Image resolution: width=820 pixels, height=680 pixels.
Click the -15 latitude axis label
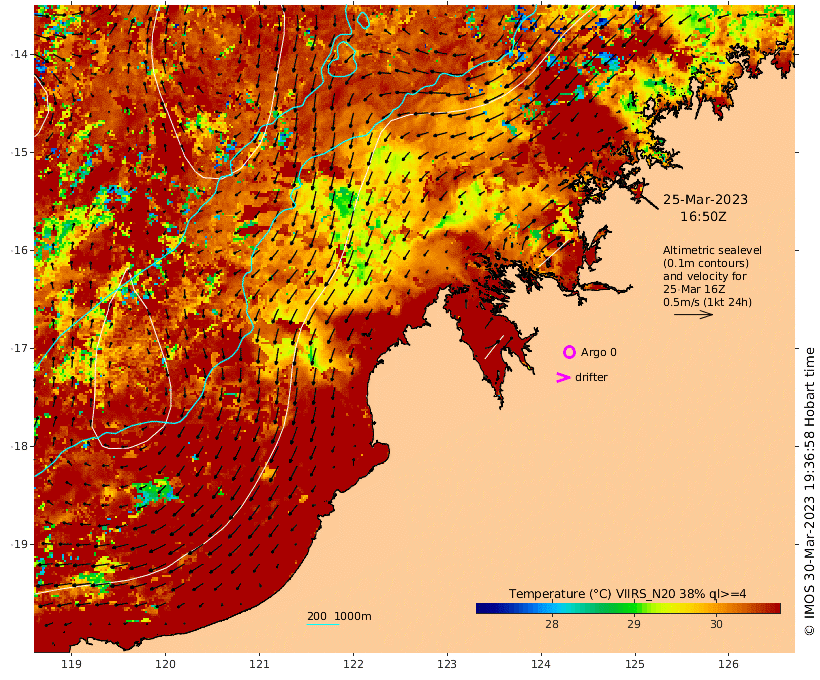point(19,152)
